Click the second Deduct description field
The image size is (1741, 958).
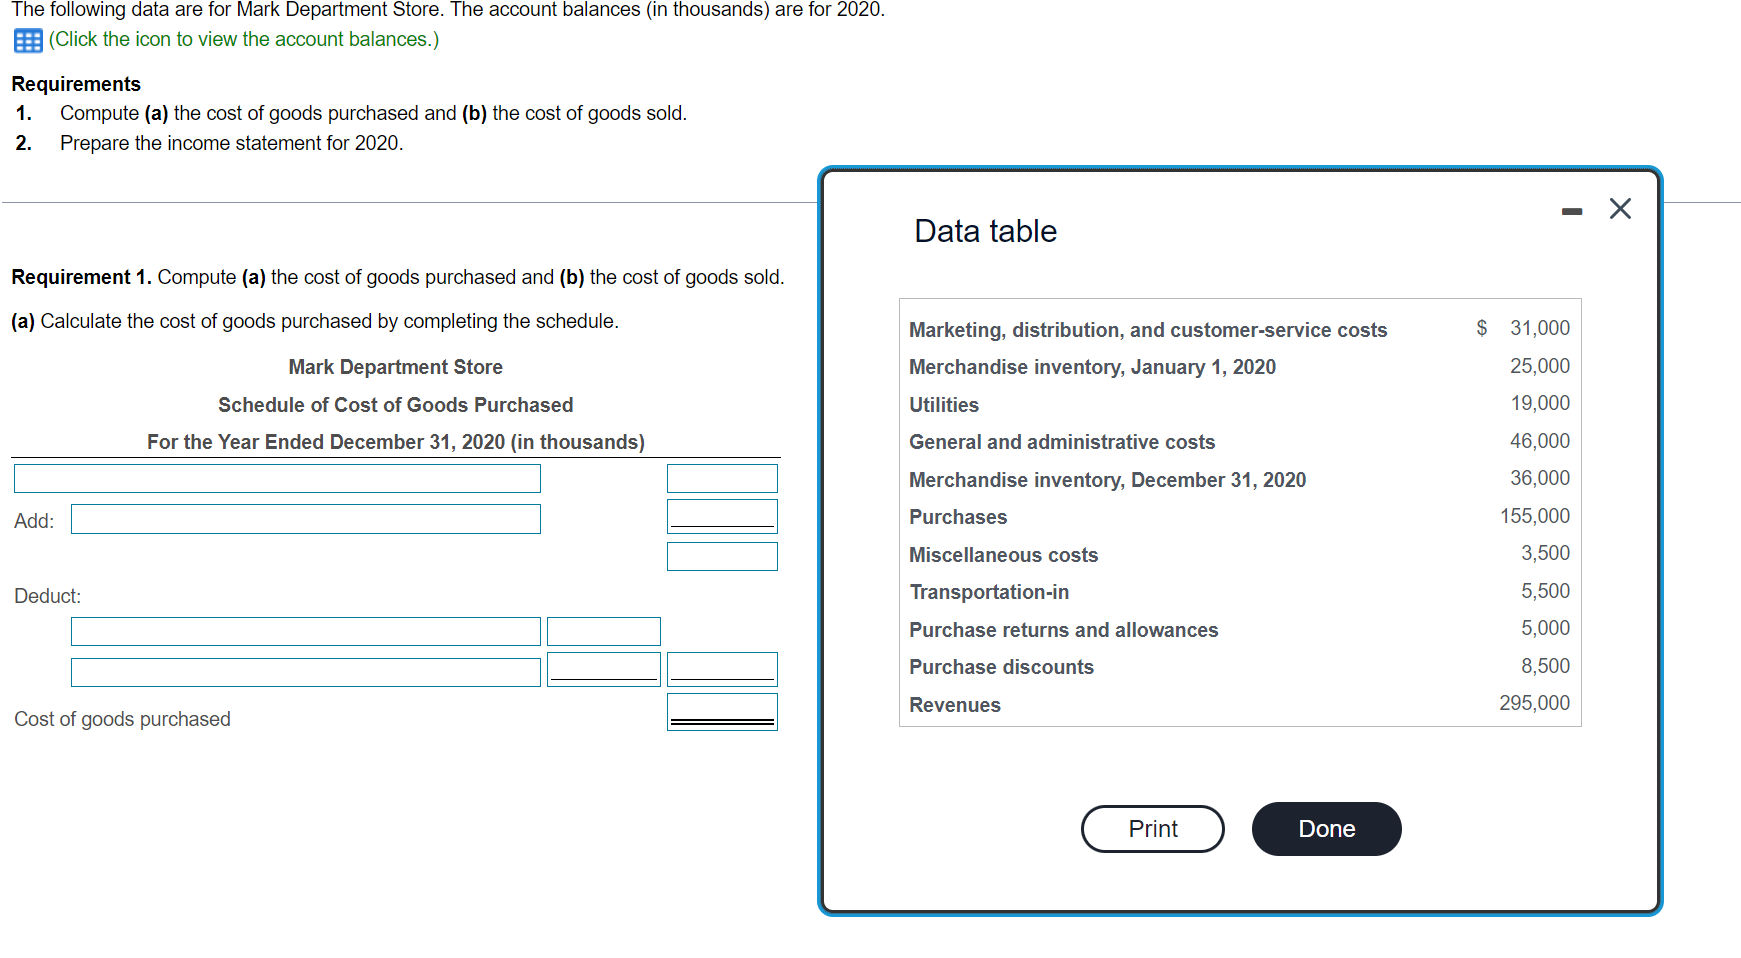point(305,671)
